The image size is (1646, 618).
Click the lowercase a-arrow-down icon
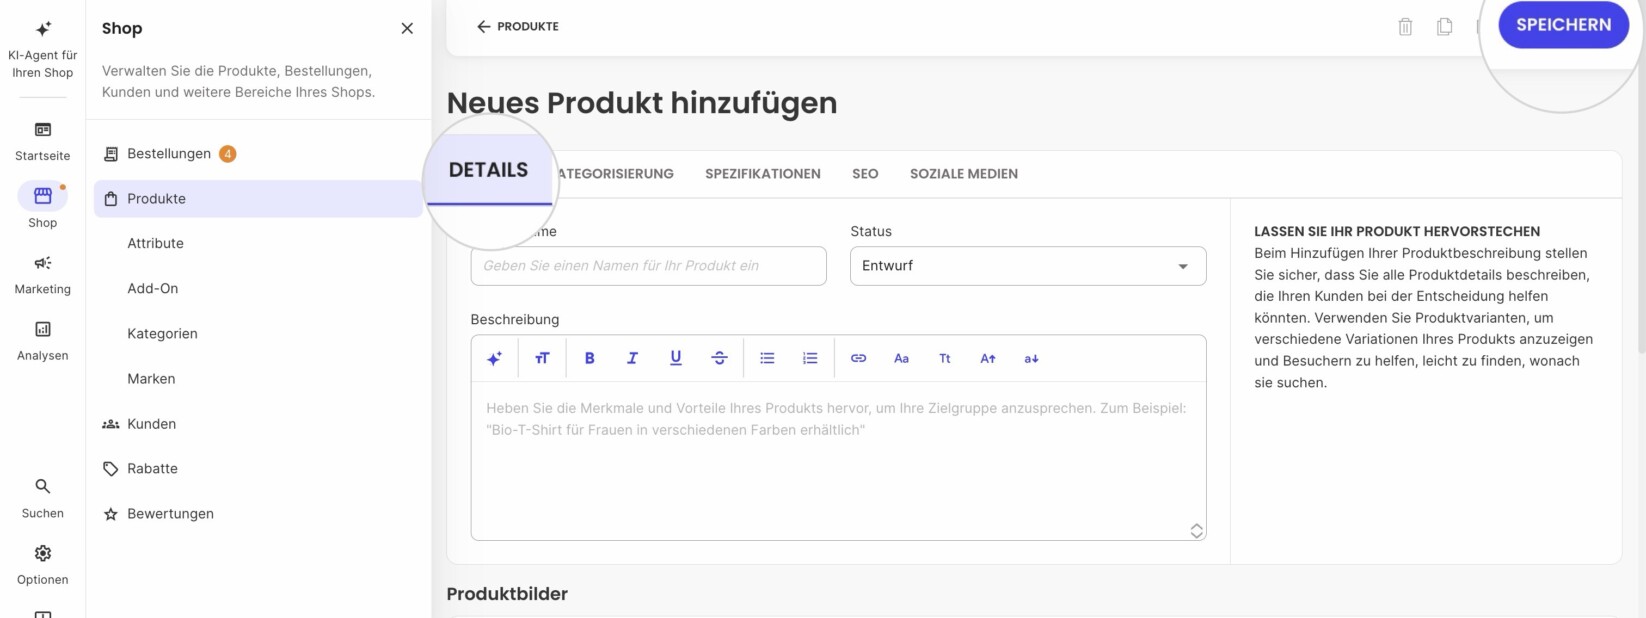1031,358
